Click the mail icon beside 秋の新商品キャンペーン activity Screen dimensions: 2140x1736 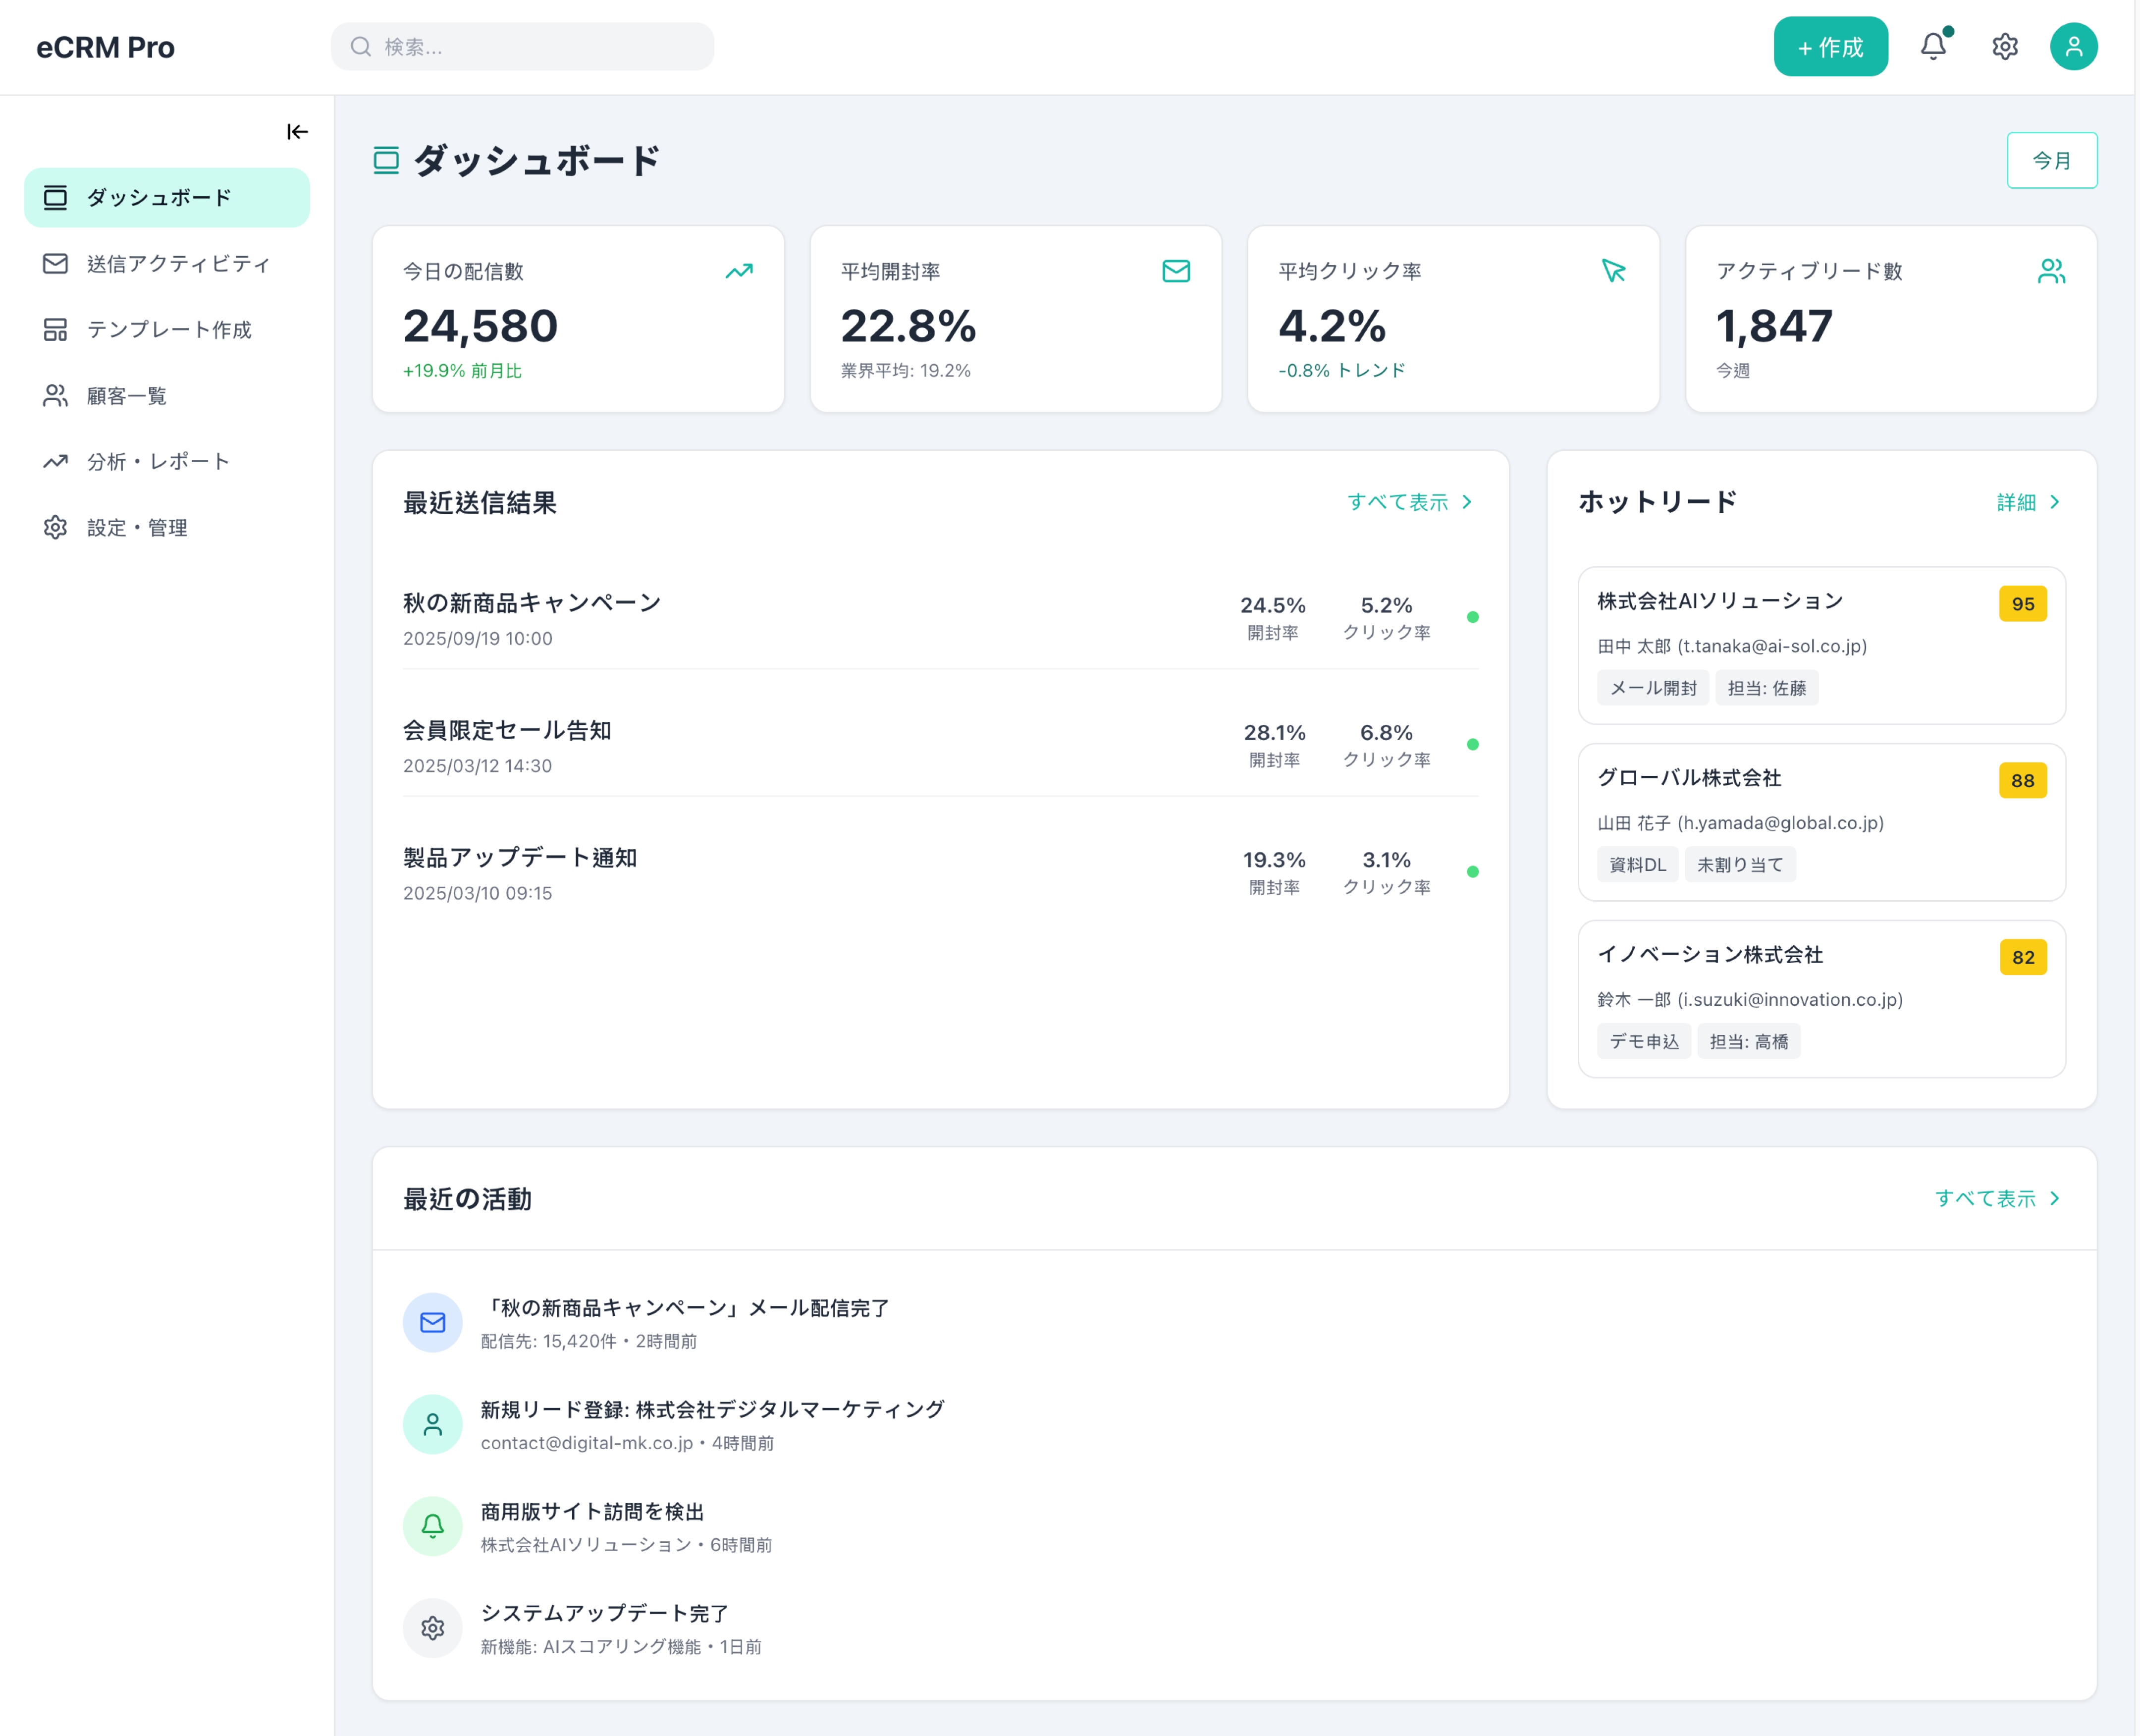pos(432,1322)
